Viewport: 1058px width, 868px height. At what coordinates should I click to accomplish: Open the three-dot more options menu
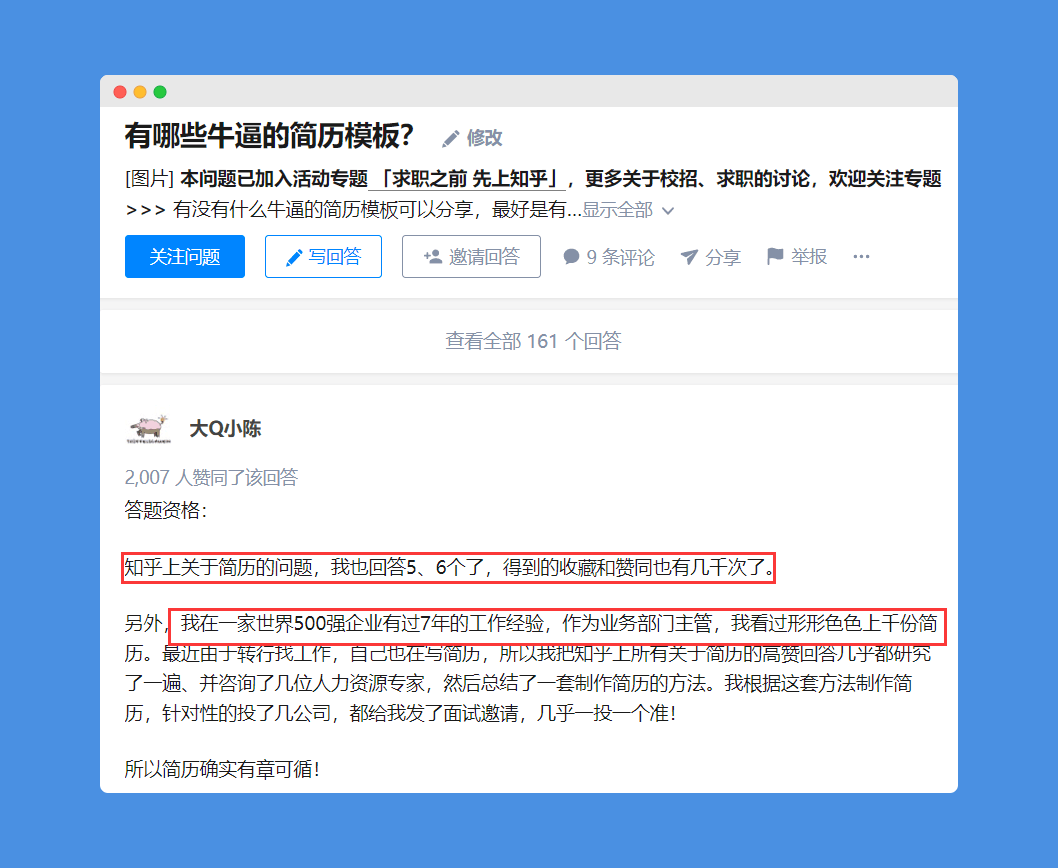861,256
